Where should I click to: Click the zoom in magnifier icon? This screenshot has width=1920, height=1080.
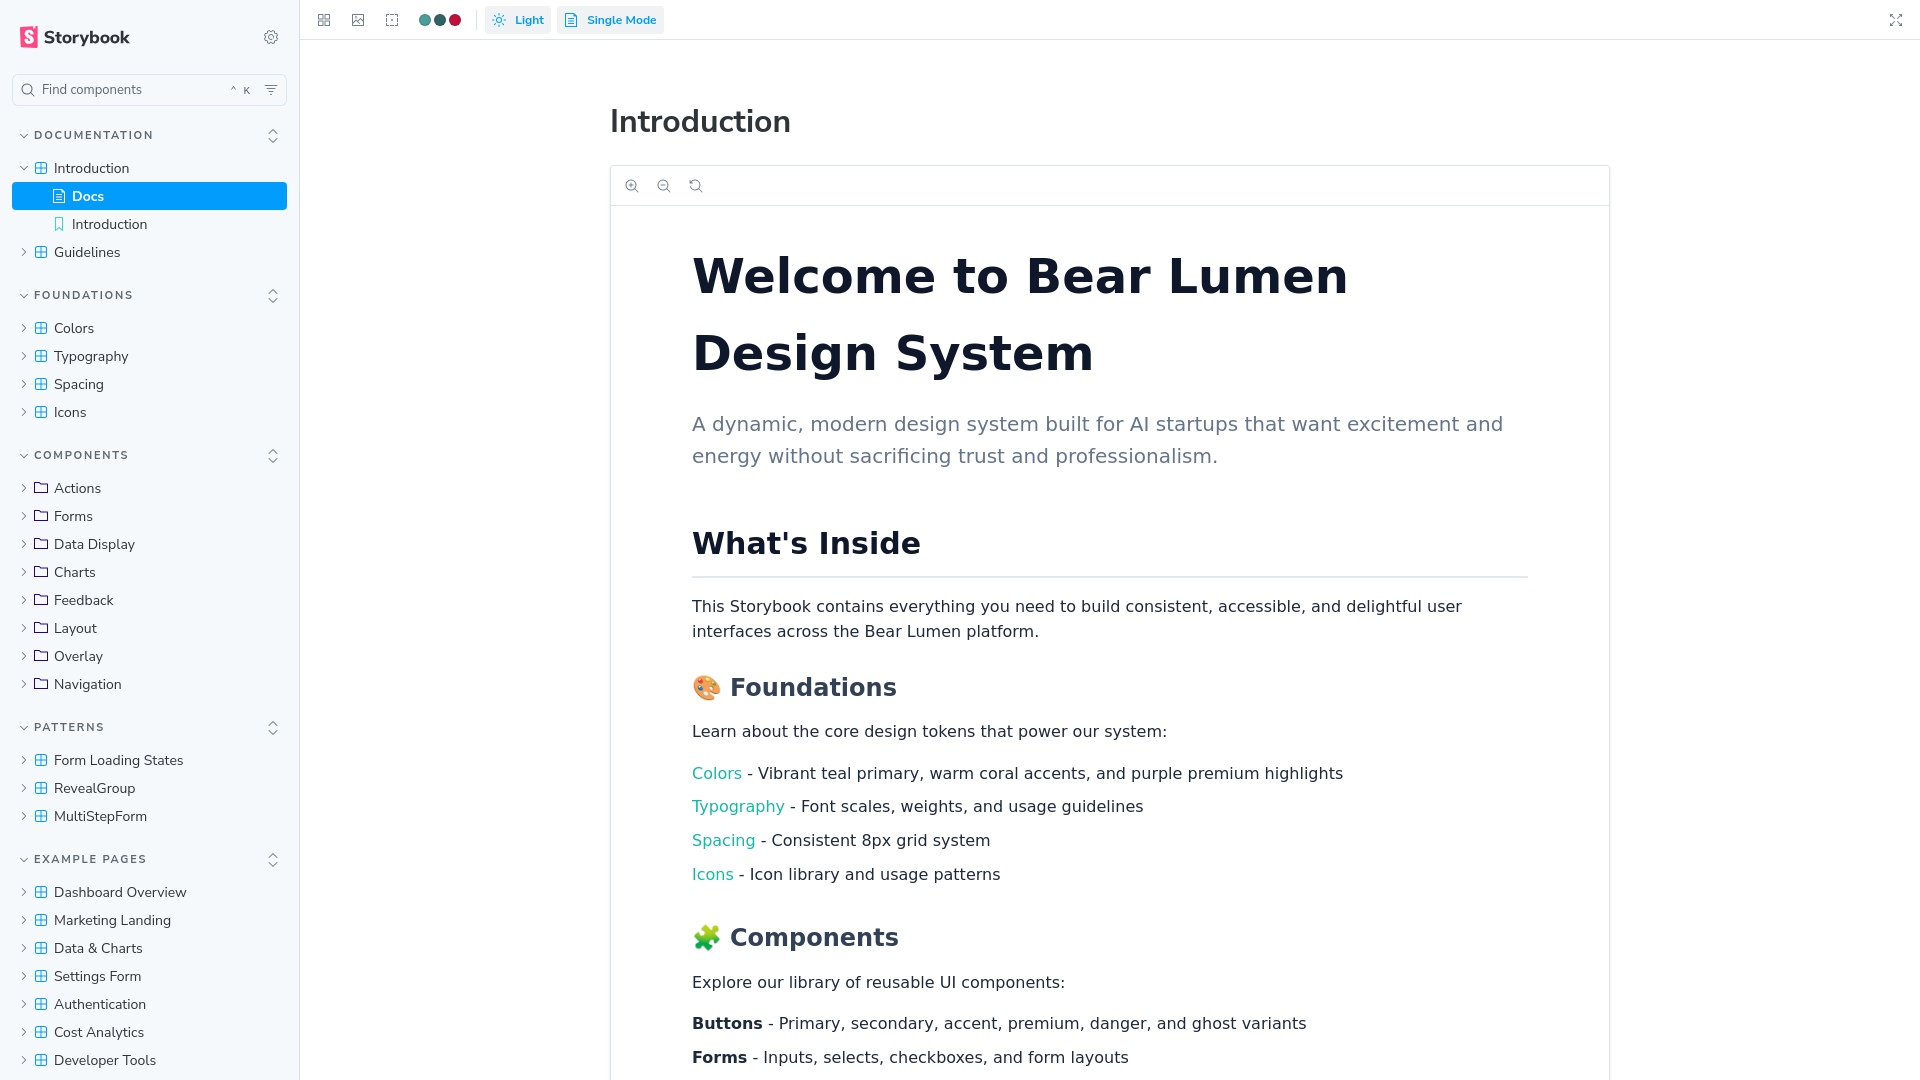[632, 186]
